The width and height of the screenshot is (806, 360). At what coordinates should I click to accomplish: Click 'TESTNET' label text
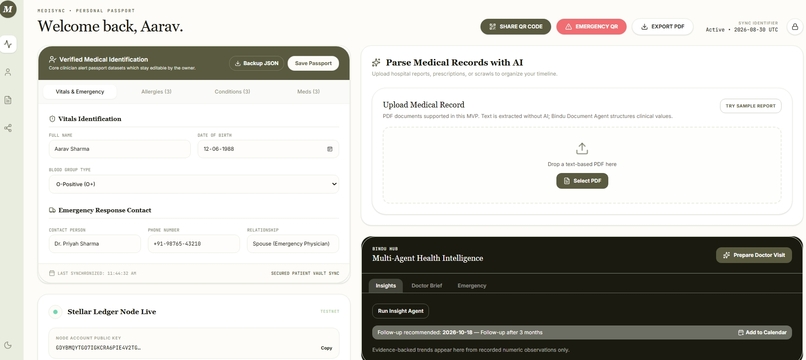click(329, 312)
